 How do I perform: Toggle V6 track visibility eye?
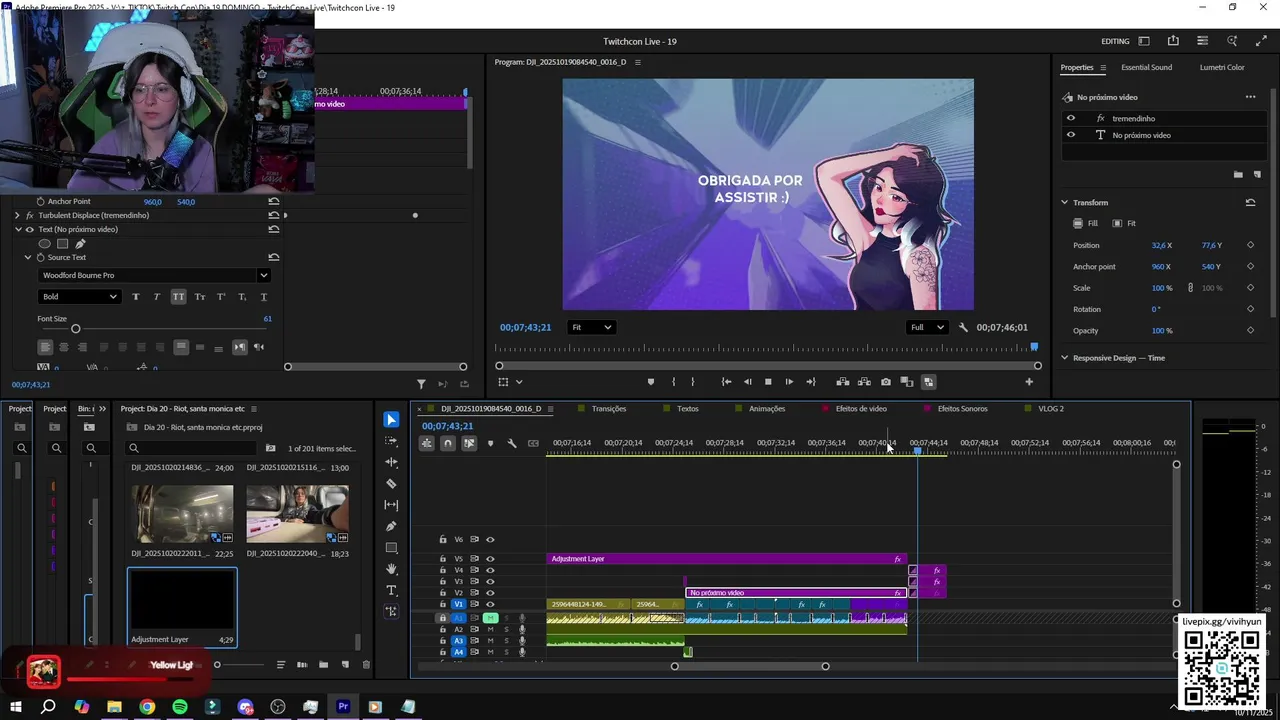coord(490,540)
